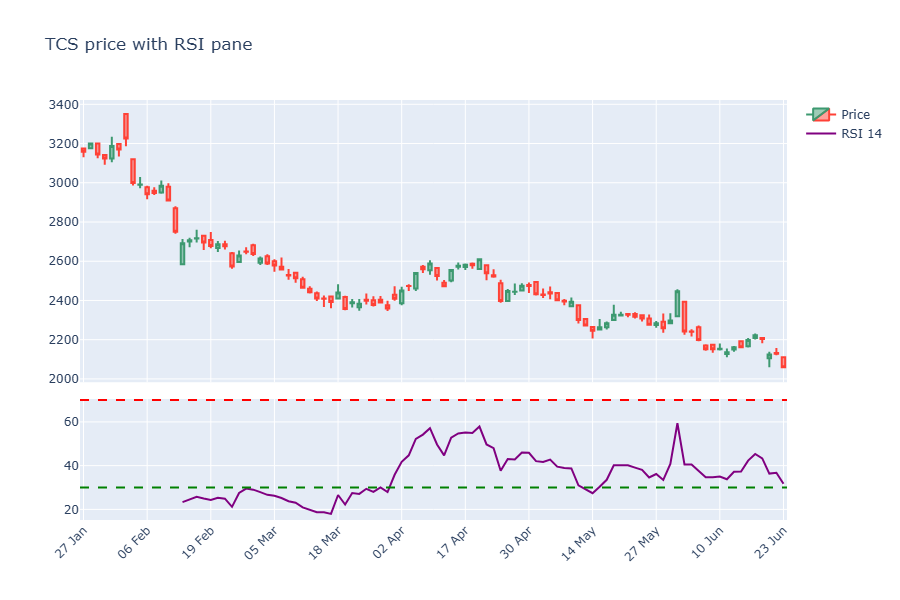Click the '27 May' date label
The width and height of the screenshot is (900, 600).
tap(642, 543)
